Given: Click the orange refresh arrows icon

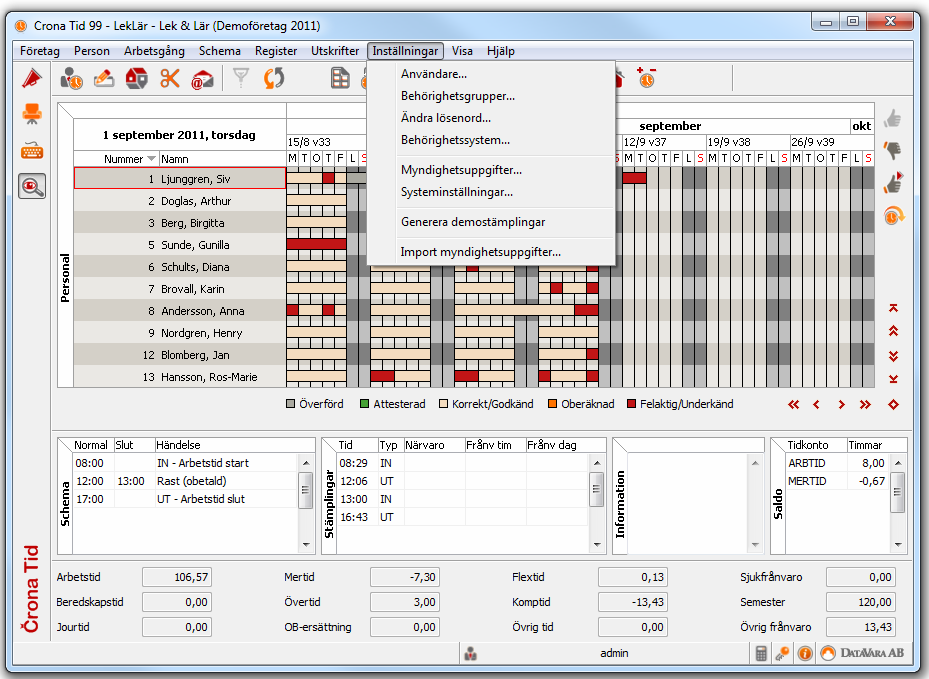Looking at the screenshot, I should tap(274, 78).
